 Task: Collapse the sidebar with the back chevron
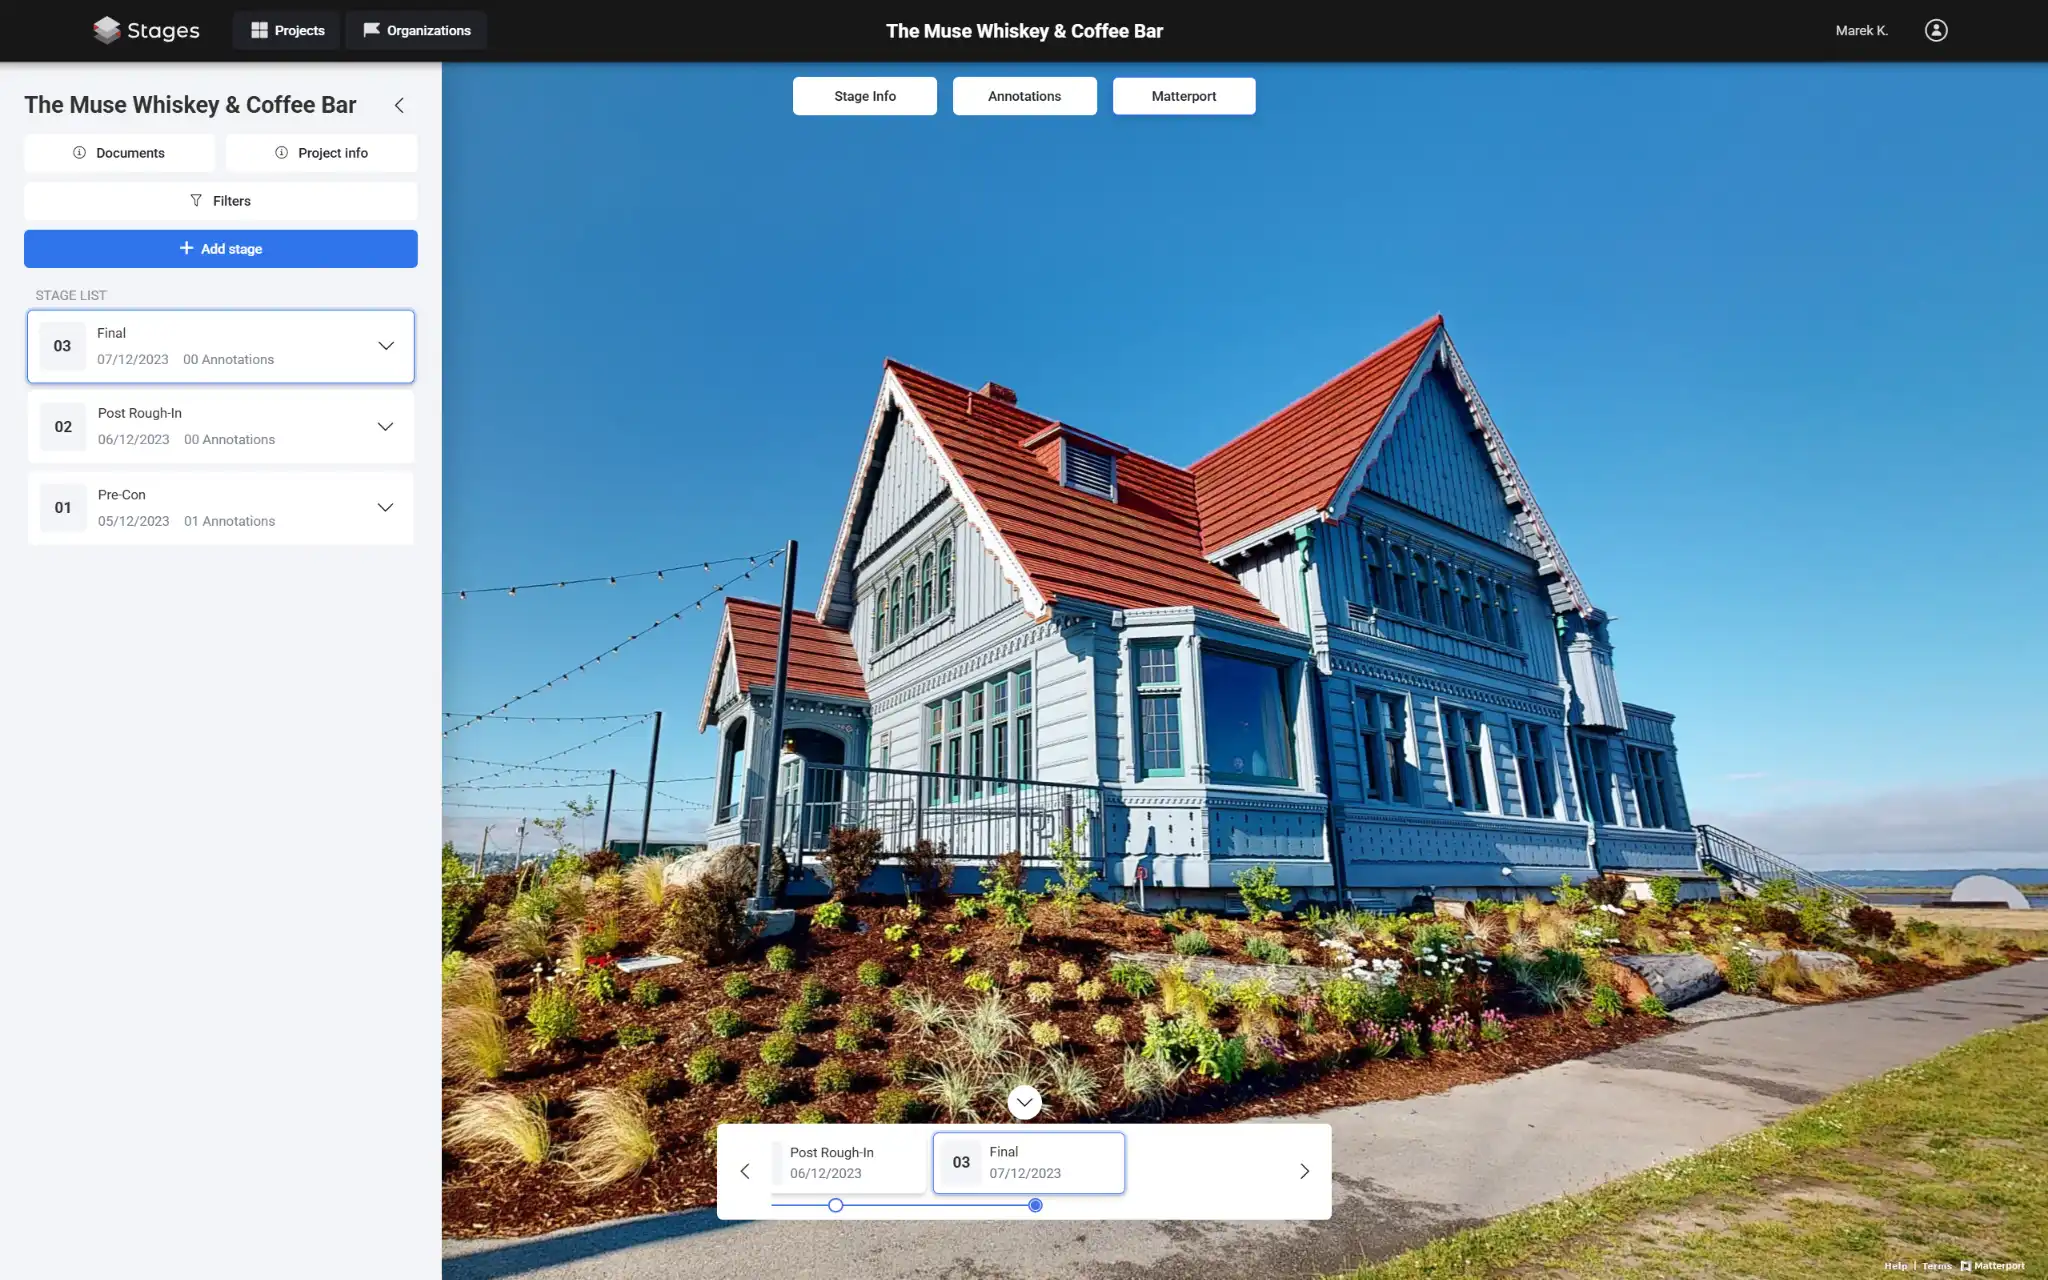[x=399, y=105]
